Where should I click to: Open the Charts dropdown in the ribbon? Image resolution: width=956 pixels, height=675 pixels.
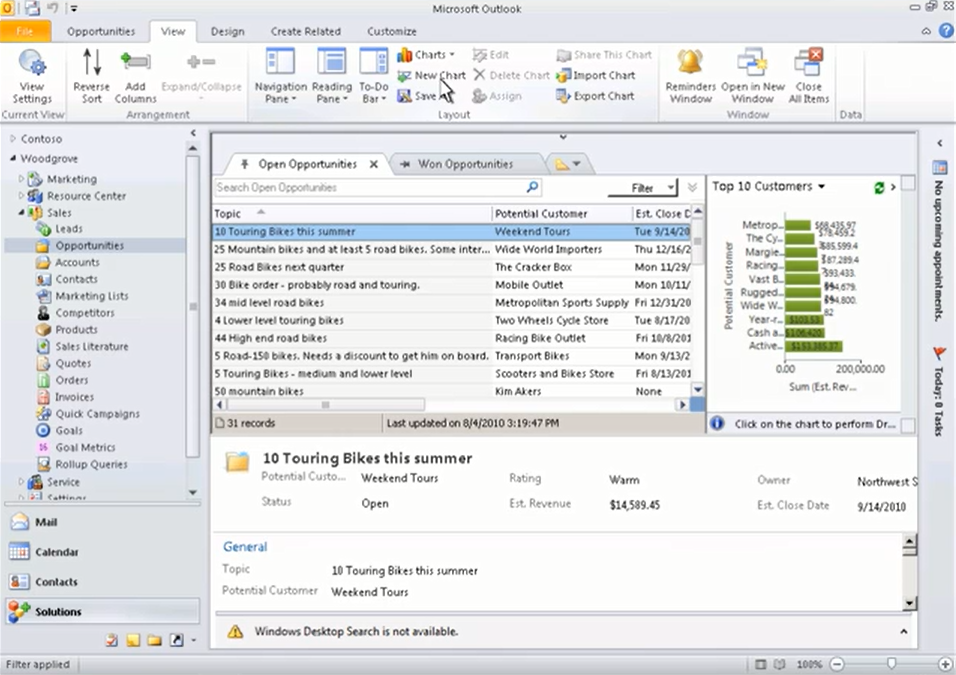(x=426, y=55)
